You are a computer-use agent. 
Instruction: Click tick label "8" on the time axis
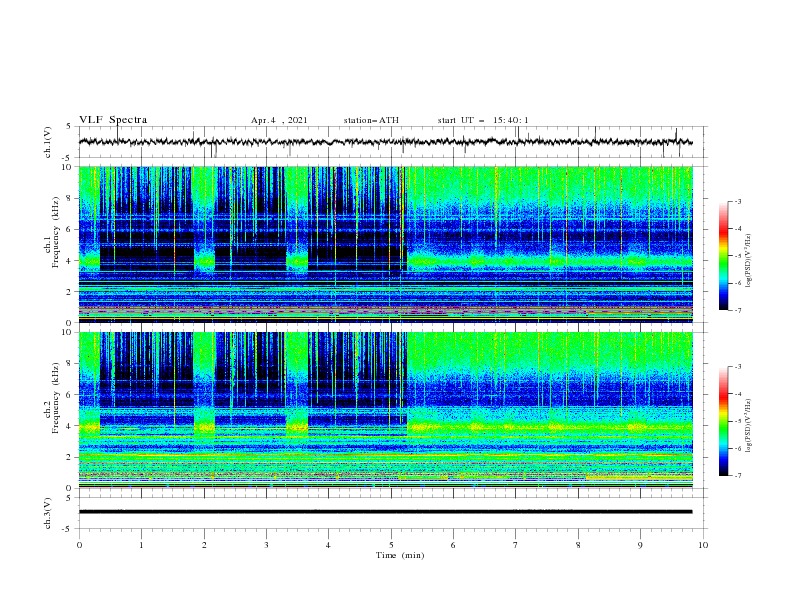(578, 545)
